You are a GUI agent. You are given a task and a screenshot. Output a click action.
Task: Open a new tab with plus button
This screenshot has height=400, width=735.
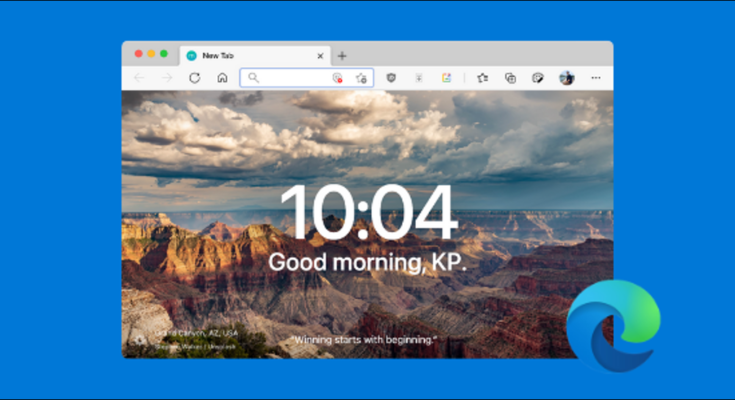[342, 56]
